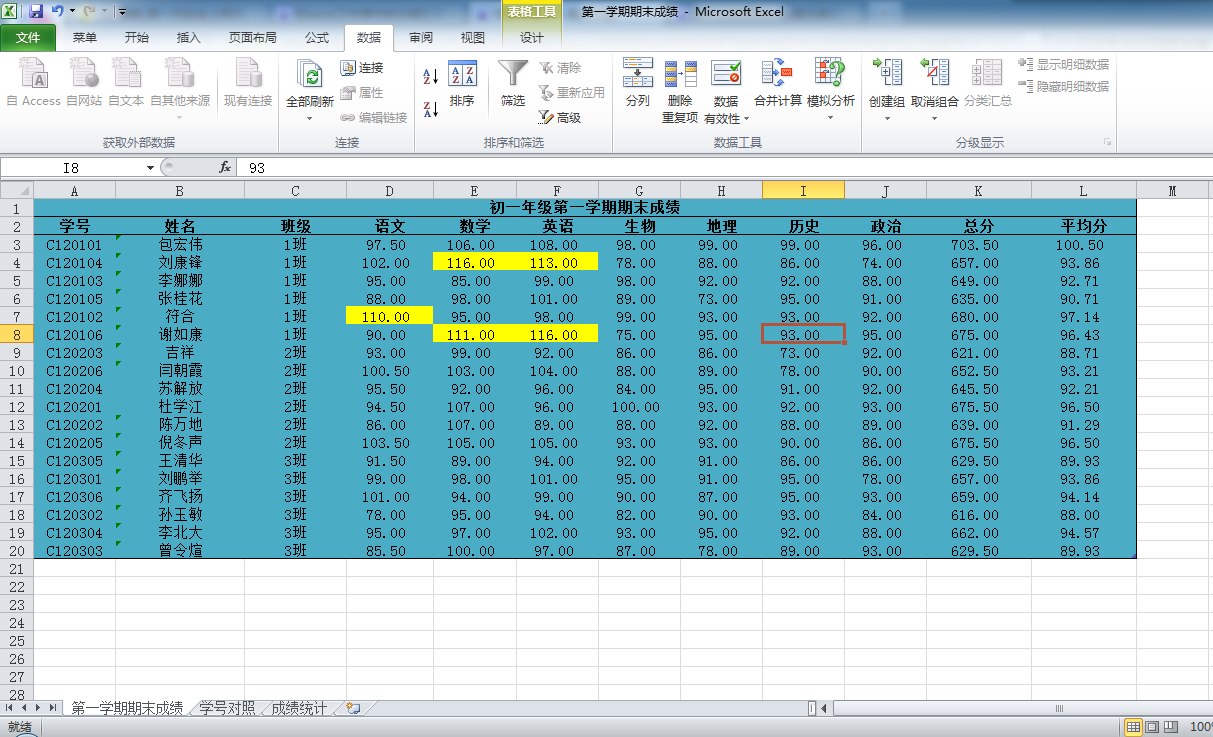The height and width of the screenshot is (737, 1213).
Task: Expand the 全部刷新 dropdown arrow
Action: (310, 119)
